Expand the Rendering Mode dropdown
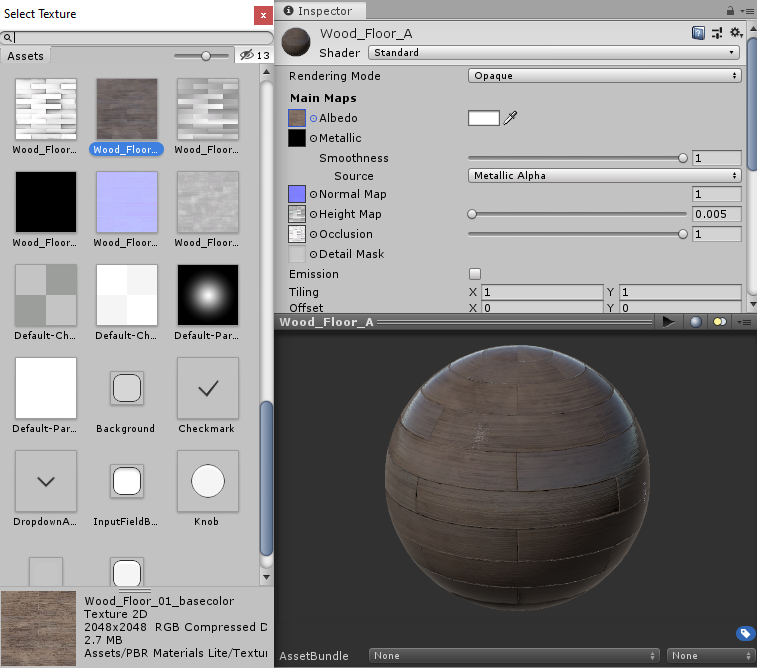Screen dimensions: 757x668 (x=604, y=76)
